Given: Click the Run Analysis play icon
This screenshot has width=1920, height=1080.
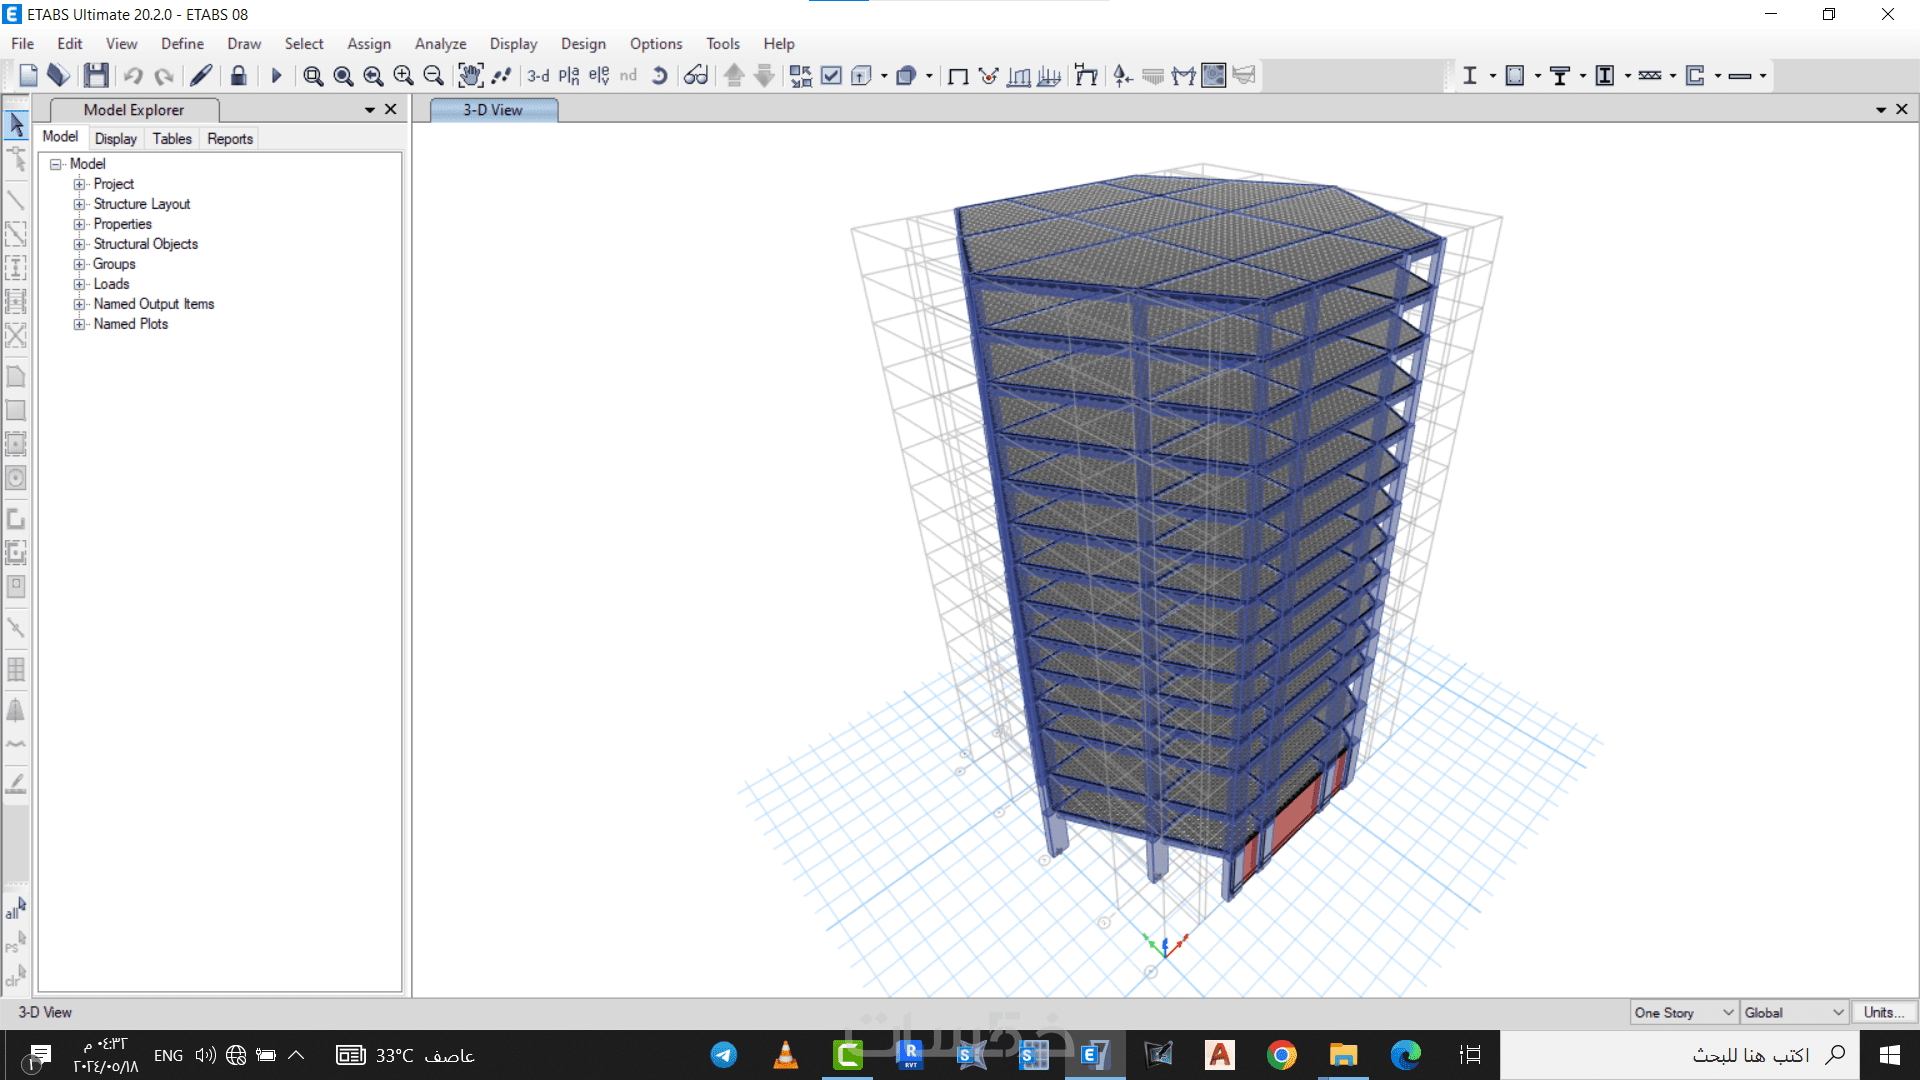Looking at the screenshot, I should (x=277, y=75).
